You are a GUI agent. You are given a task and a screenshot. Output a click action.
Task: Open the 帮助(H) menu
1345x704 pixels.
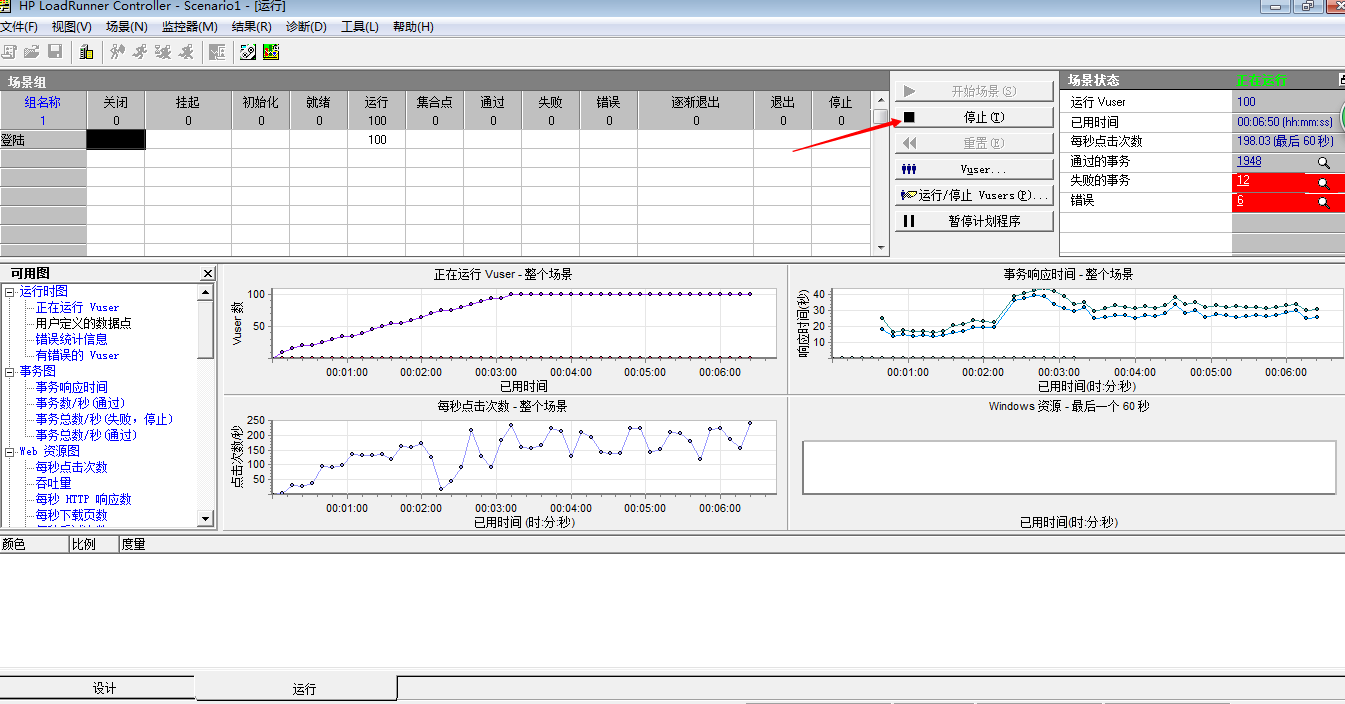(413, 27)
